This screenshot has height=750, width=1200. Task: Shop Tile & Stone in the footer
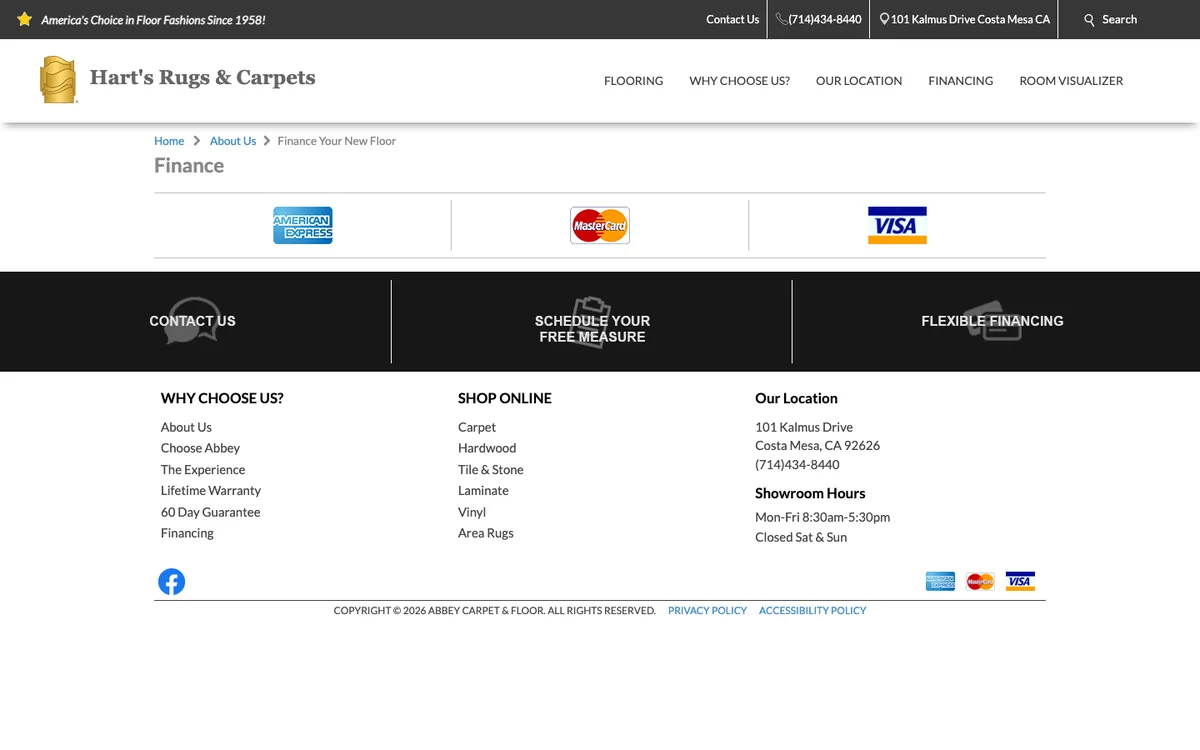click(491, 469)
